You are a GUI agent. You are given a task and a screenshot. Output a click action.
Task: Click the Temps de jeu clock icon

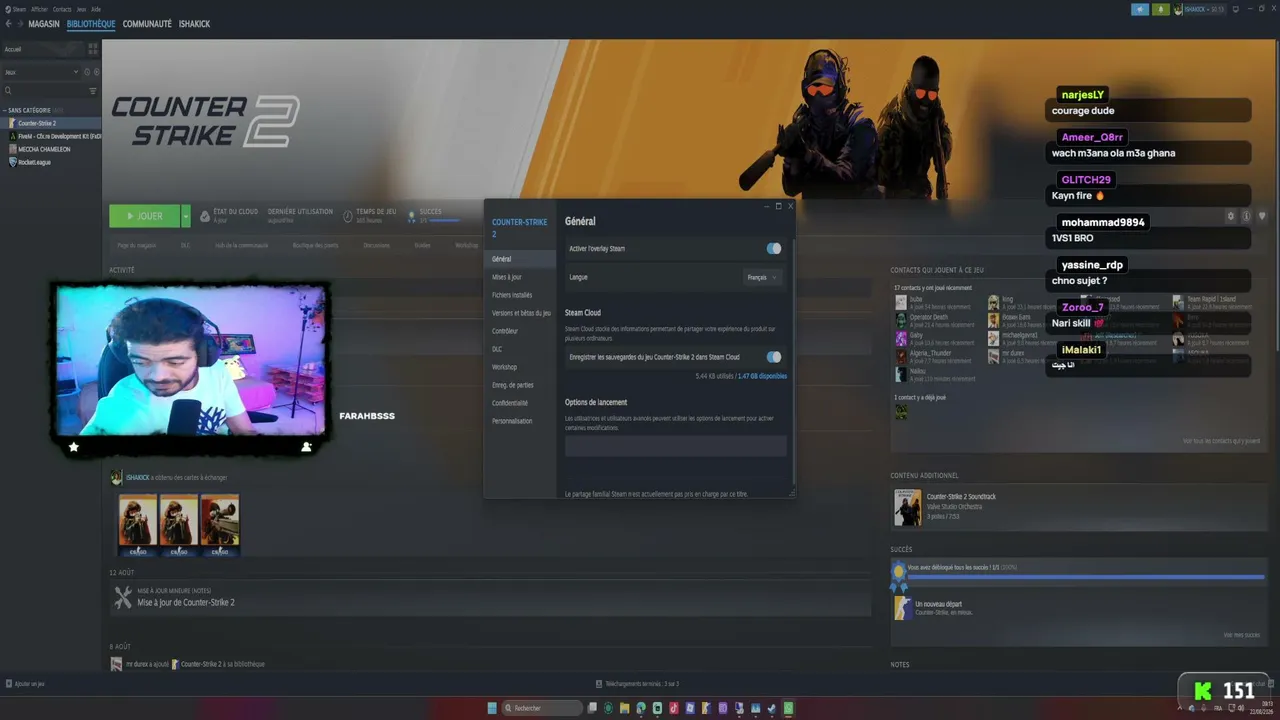348,216
